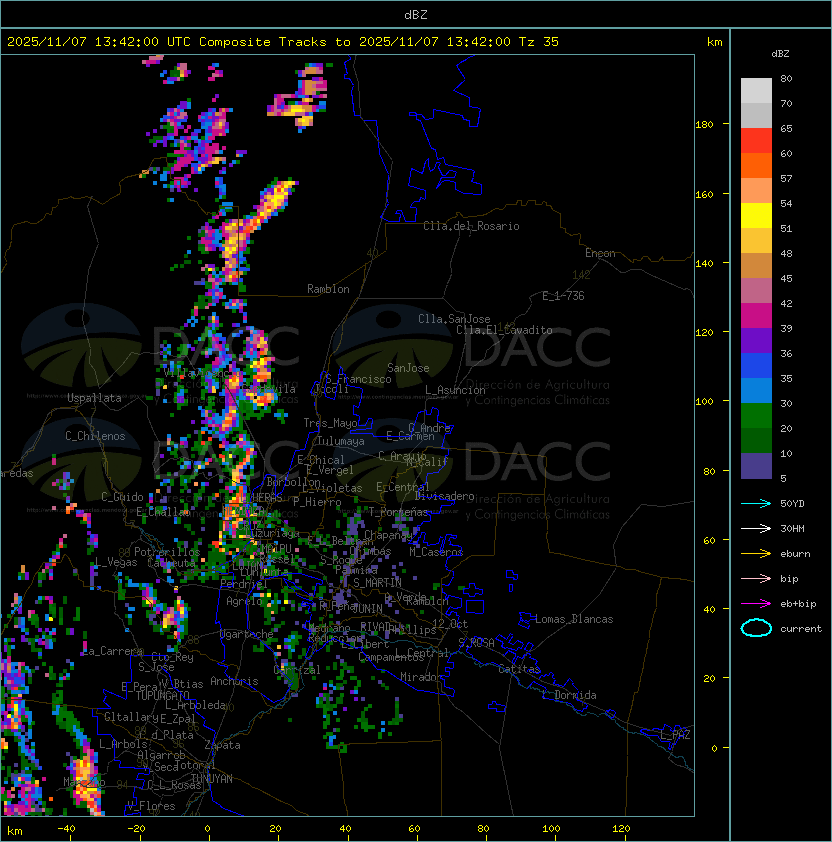Click the 'V_Flores' place label
Image resolution: width=832 pixels, height=842 pixels.
pyautogui.click(x=151, y=806)
